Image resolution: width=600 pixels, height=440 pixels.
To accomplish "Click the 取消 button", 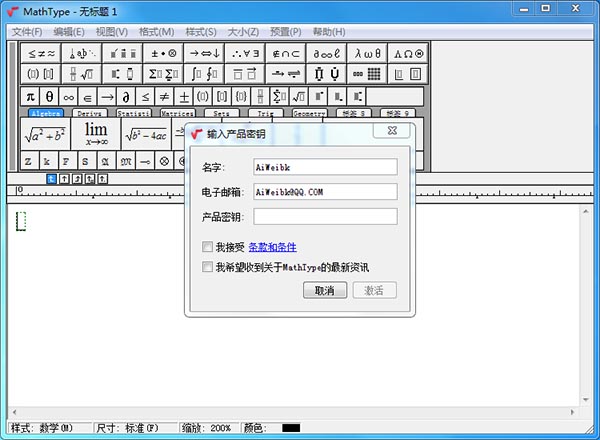I will (325, 290).
